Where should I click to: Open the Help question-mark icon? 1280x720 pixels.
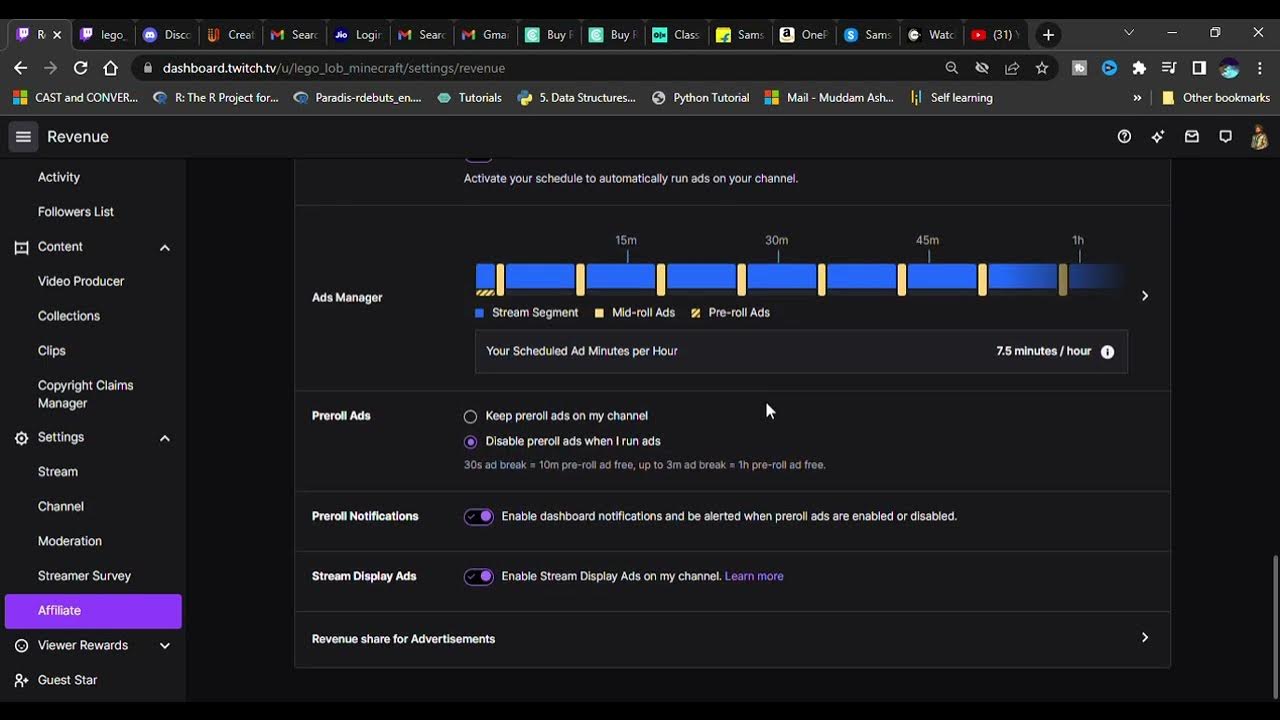[1124, 137]
